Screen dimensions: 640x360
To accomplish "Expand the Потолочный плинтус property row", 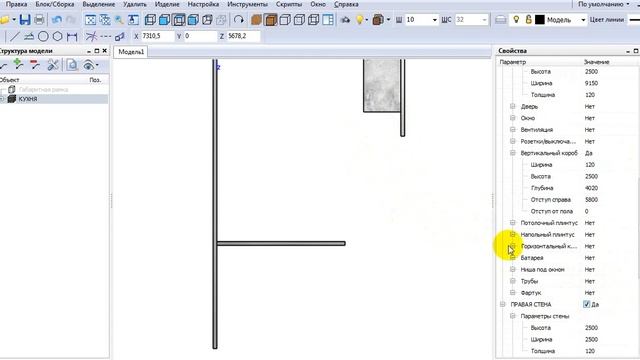I will tap(513, 223).
